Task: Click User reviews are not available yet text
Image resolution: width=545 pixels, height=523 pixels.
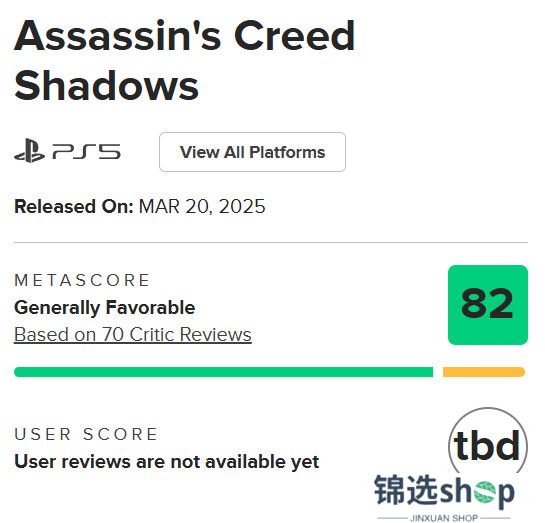Action: [x=166, y=462]
